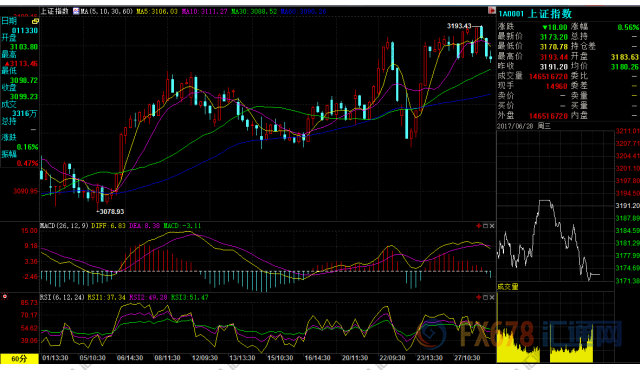Viewport: 640px width, 370px height.
Task: Click the 均价 value 3180.26
Action: tap(624, 66)
